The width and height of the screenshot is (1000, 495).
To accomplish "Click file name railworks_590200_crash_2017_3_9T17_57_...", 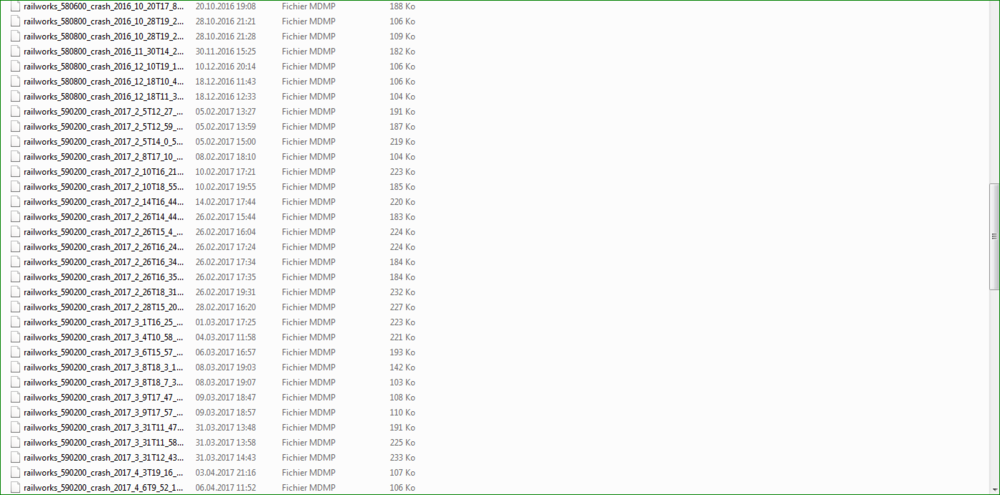I will point(103,413).
